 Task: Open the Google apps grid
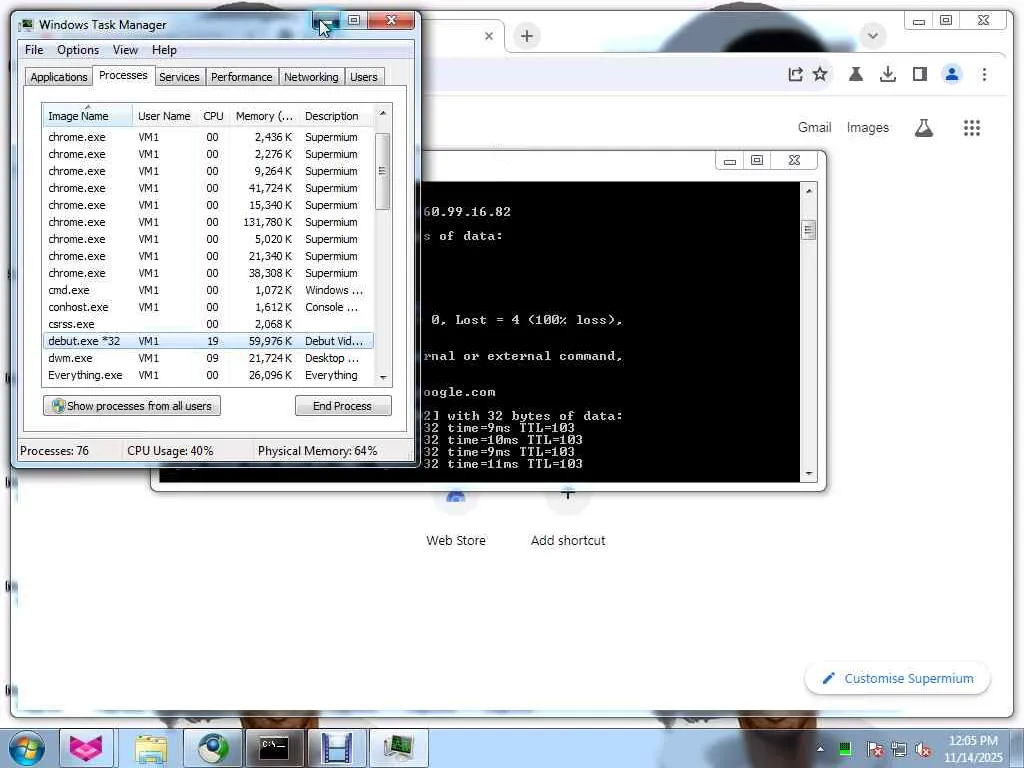pyautogui.click(x=972, y=128)
